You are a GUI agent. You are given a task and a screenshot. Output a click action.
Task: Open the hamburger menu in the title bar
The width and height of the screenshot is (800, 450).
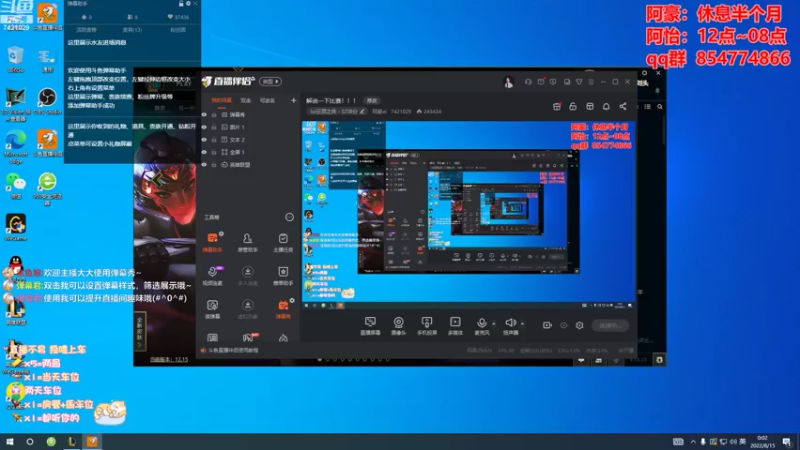pos(591,82)
